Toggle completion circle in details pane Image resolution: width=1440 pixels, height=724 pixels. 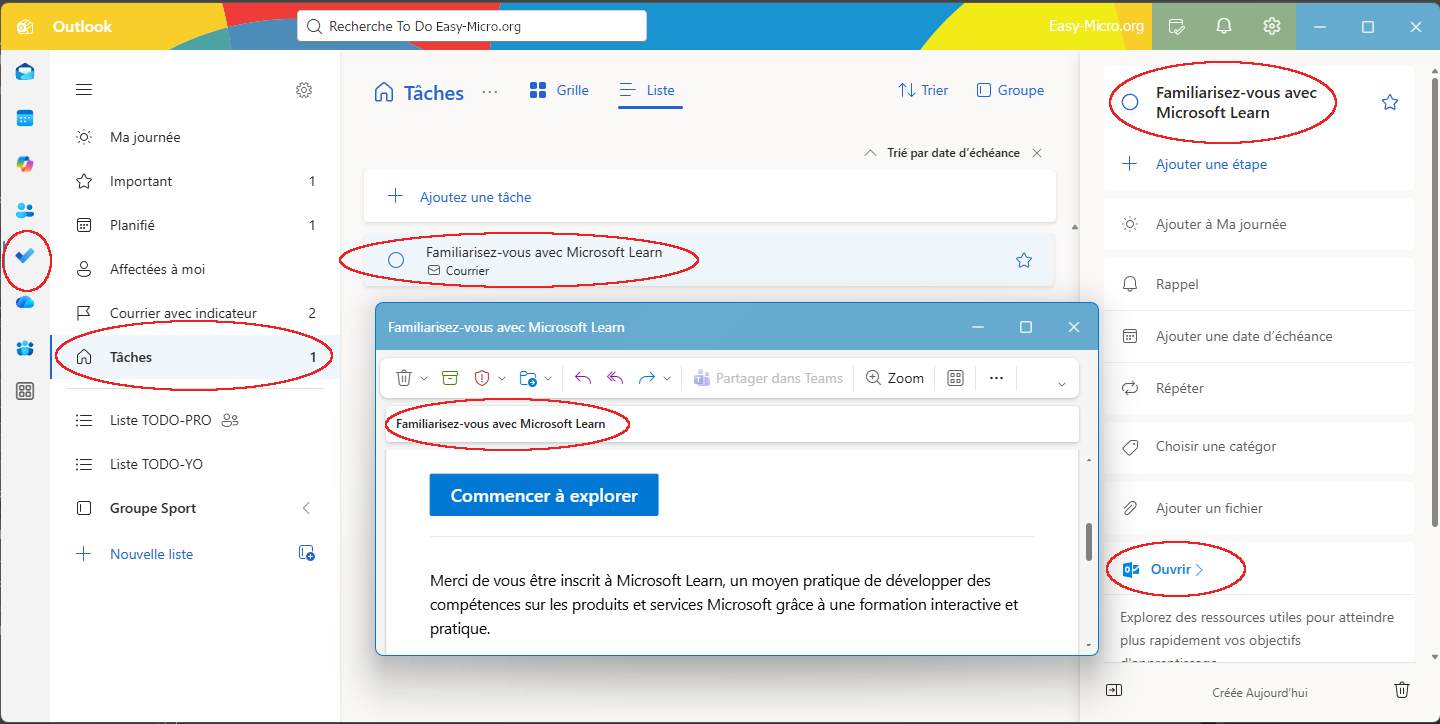pyautogui.click(x=1130, y=102)
